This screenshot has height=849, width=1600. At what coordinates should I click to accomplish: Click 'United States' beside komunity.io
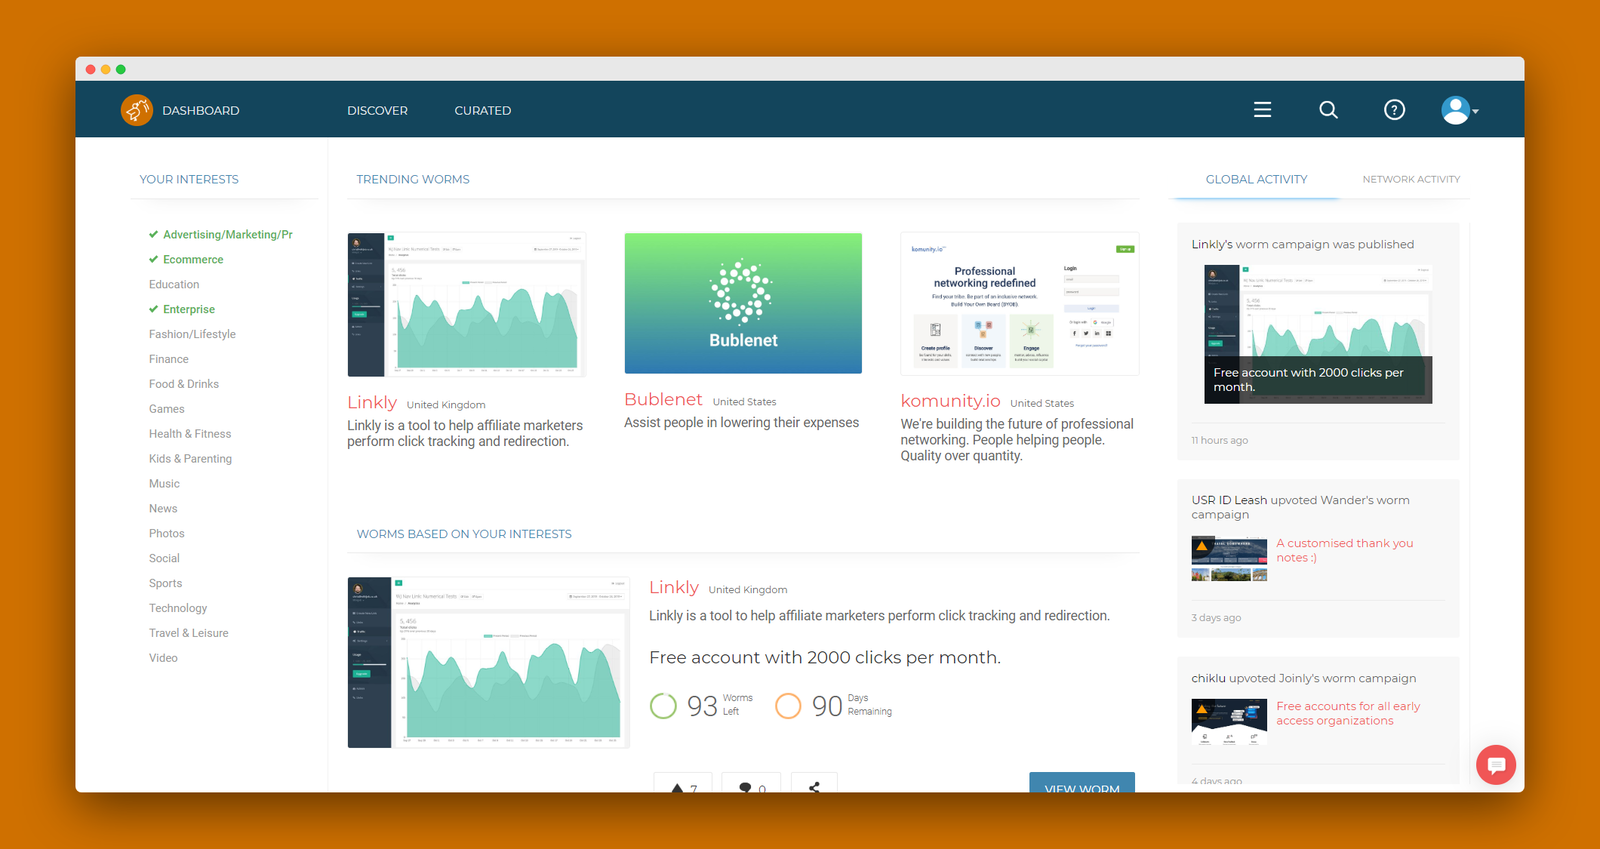pos(1042,404)
